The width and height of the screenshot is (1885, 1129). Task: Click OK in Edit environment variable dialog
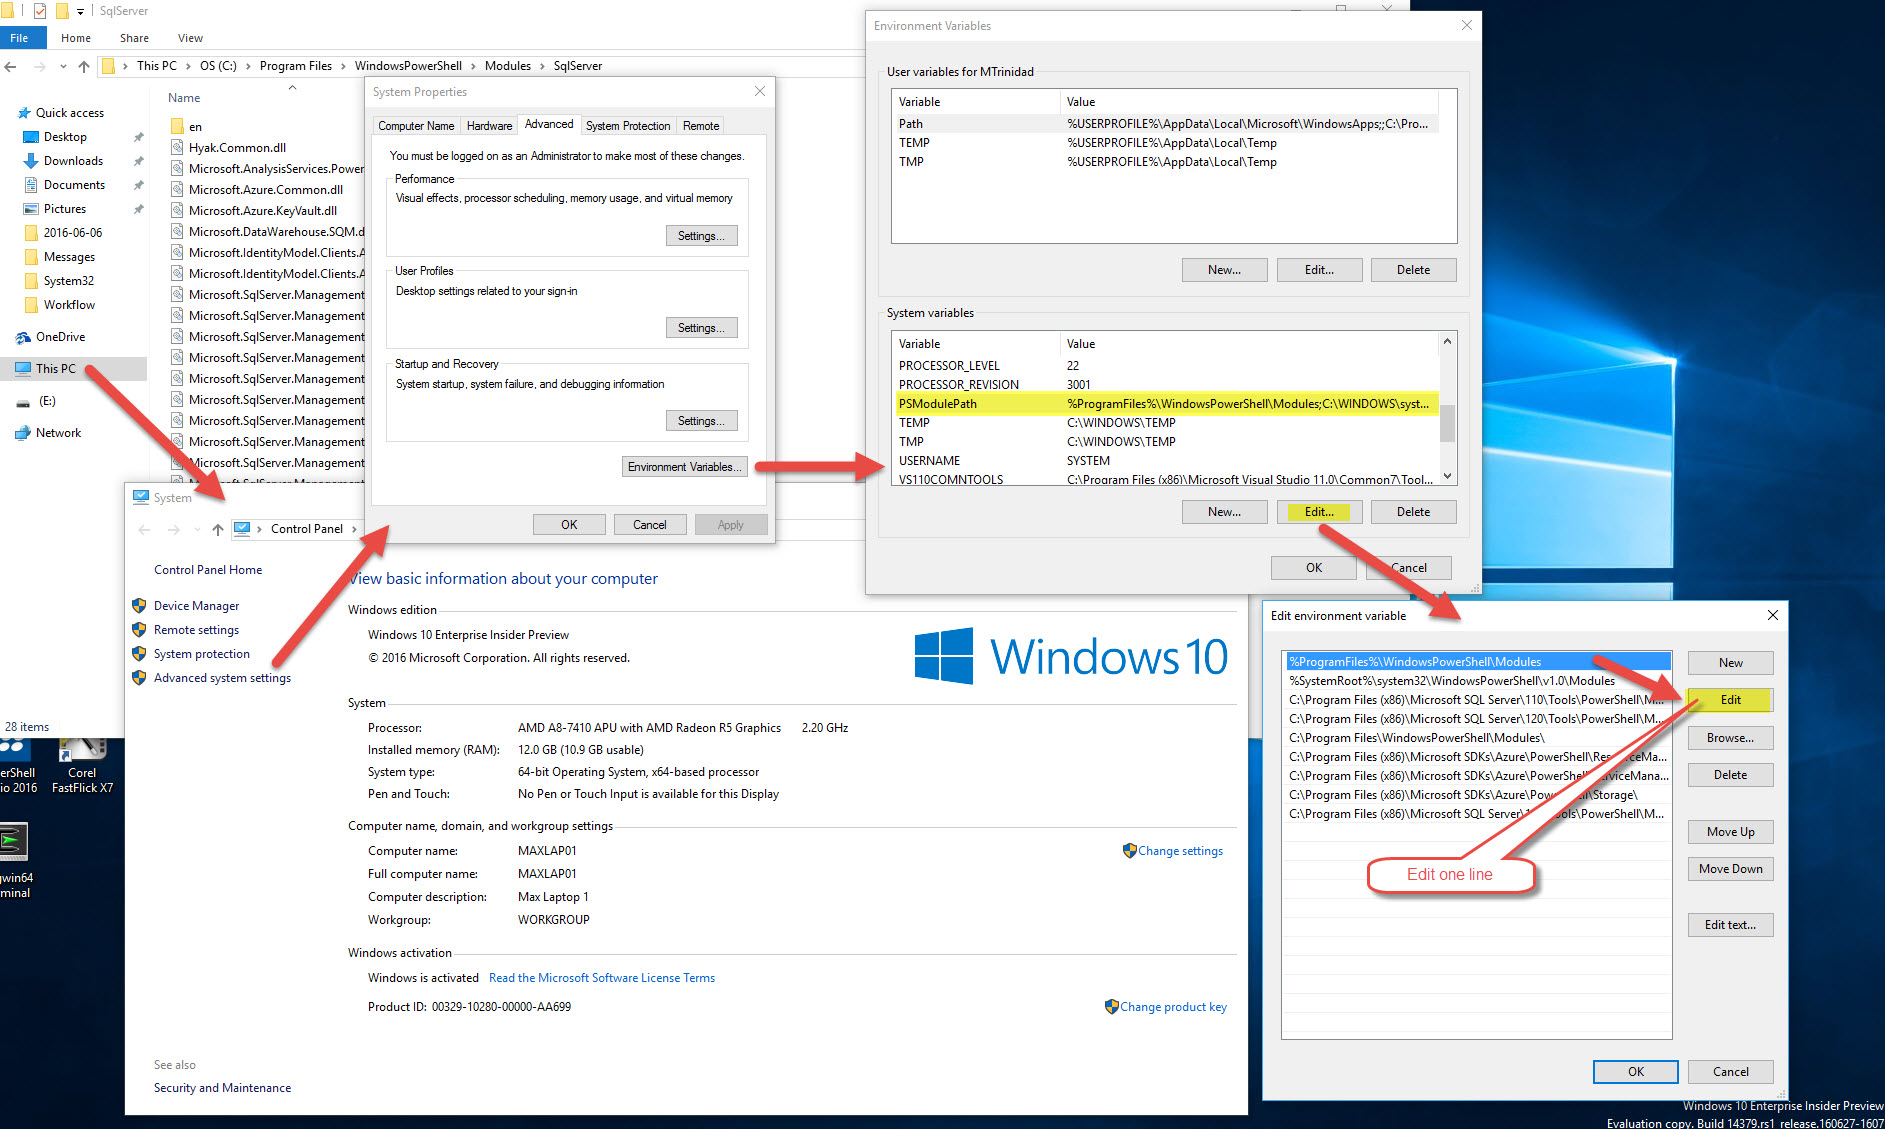[1635, 1072]
